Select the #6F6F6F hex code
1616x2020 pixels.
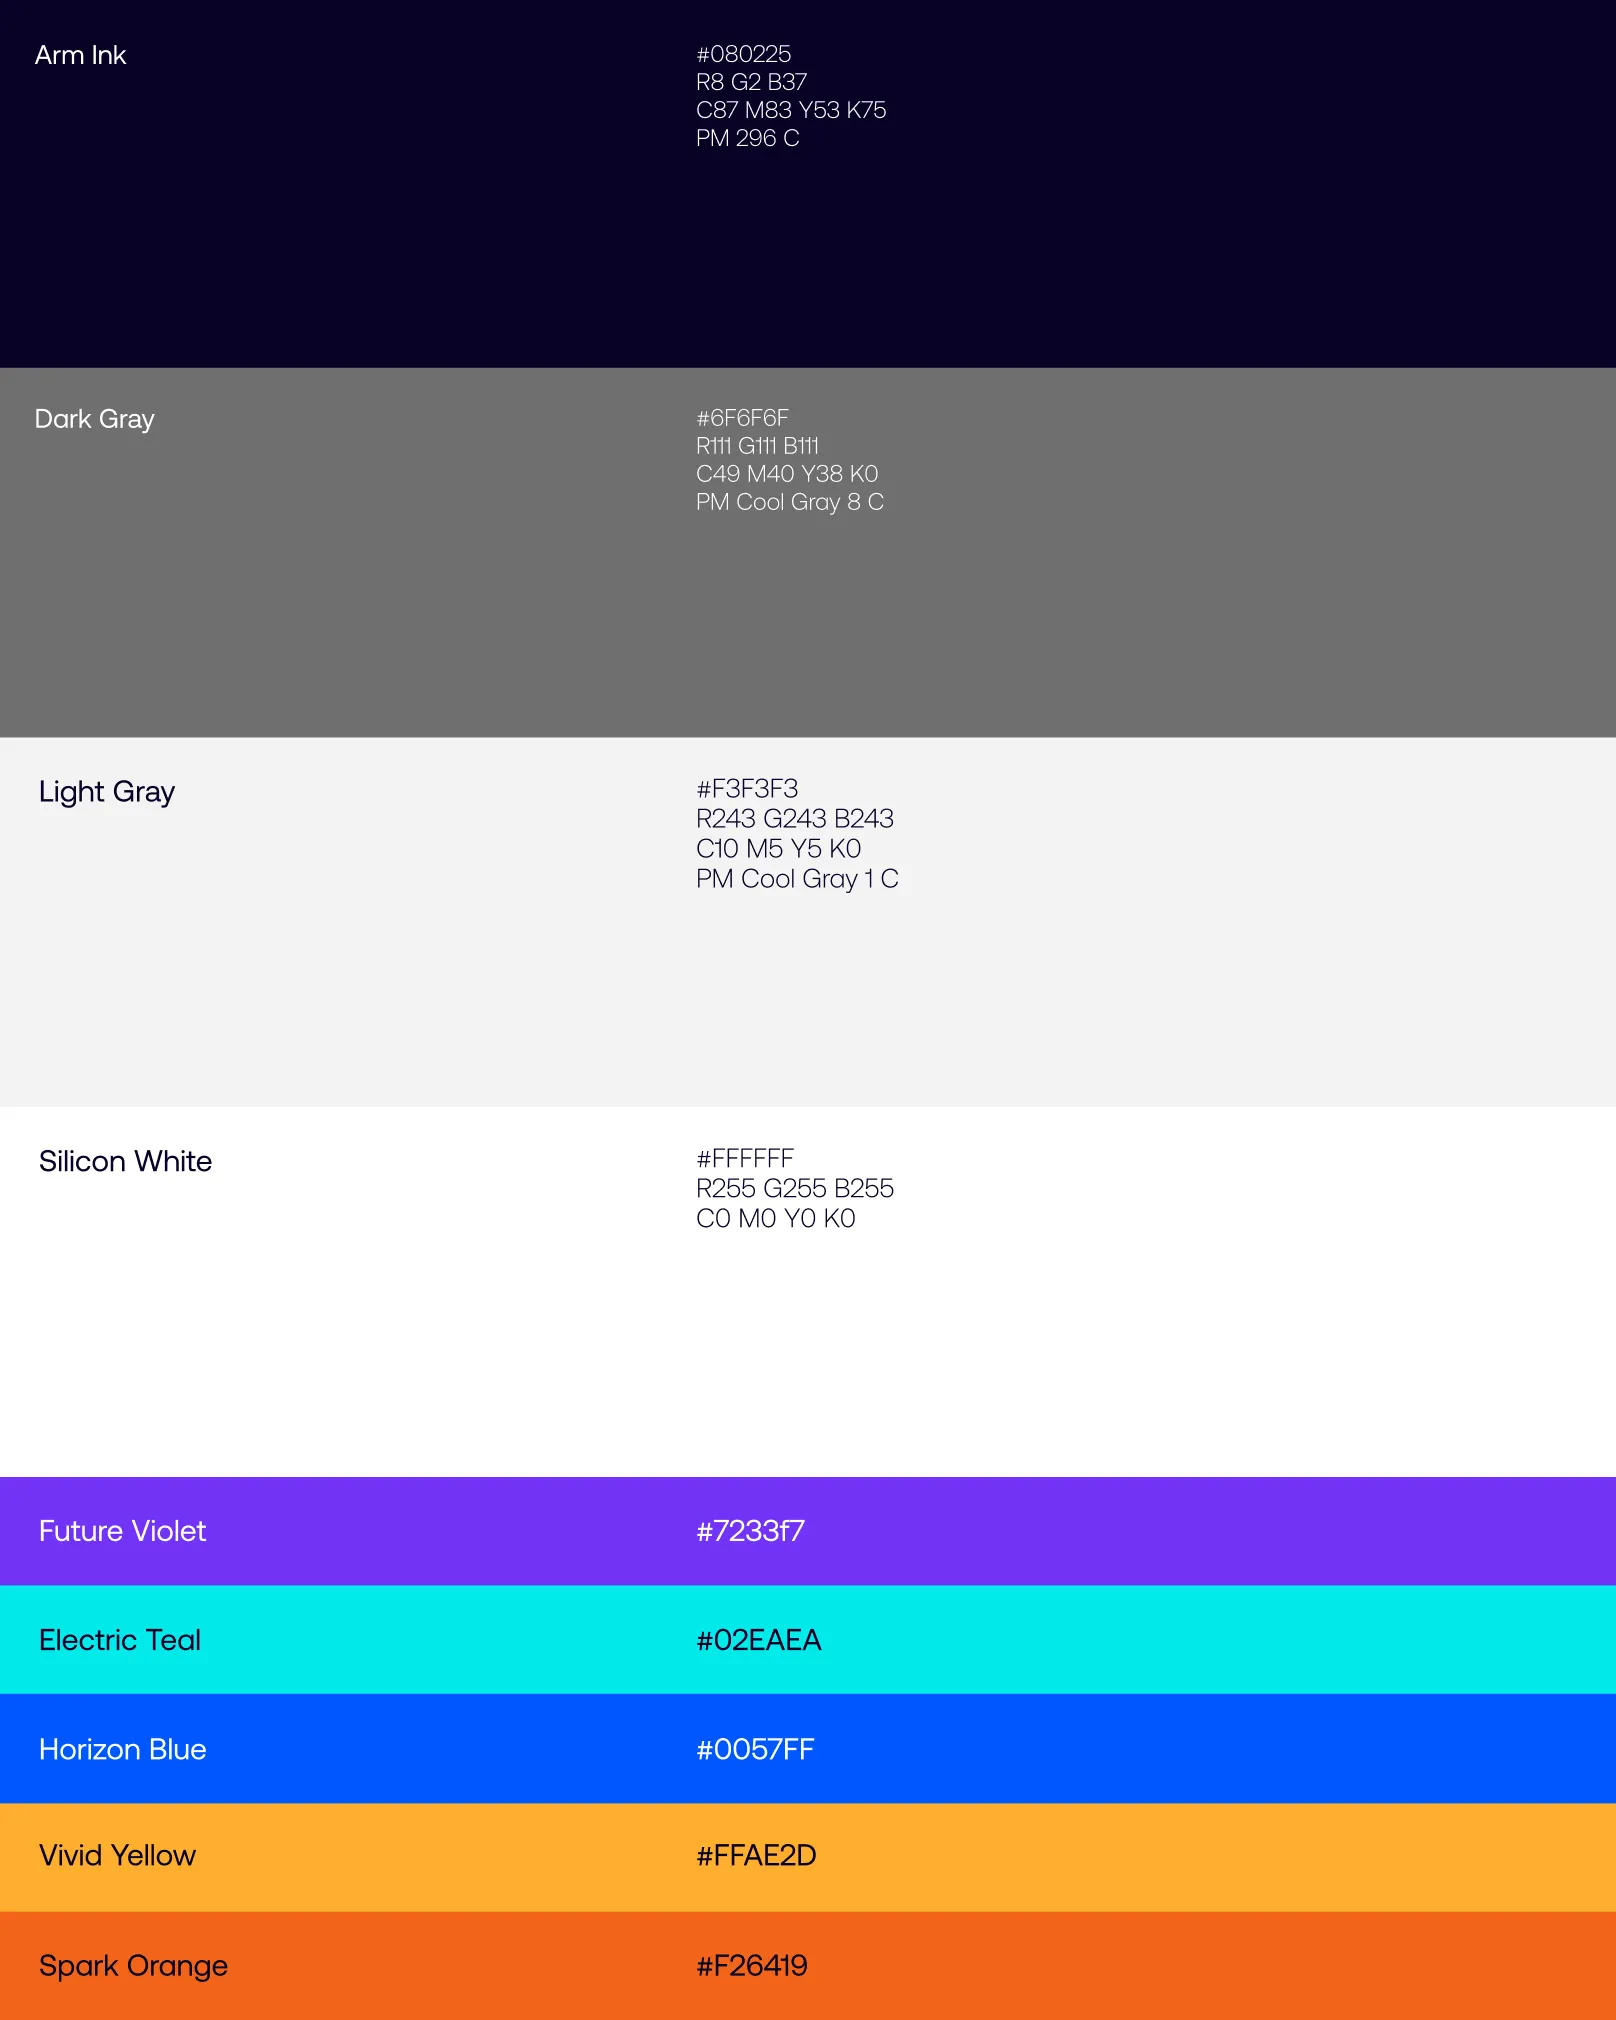(742, 418)
